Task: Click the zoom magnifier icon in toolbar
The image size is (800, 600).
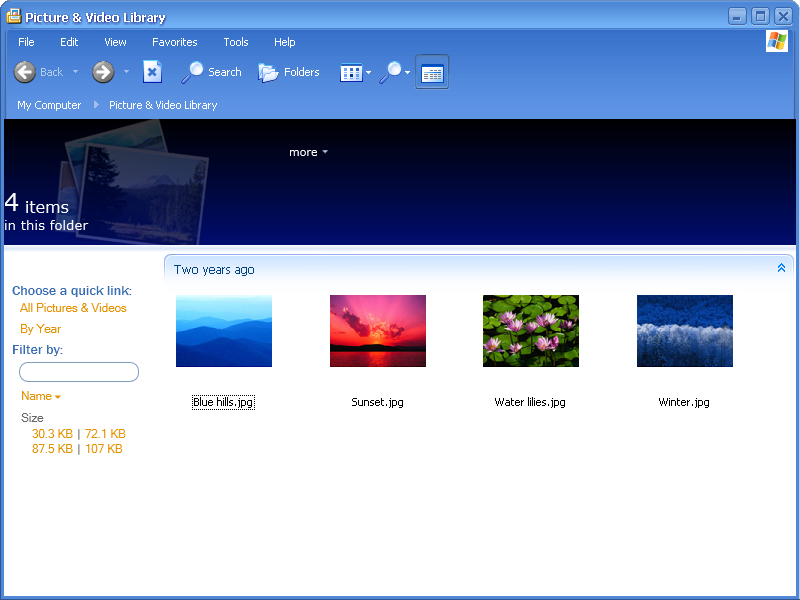Action: 392,72
